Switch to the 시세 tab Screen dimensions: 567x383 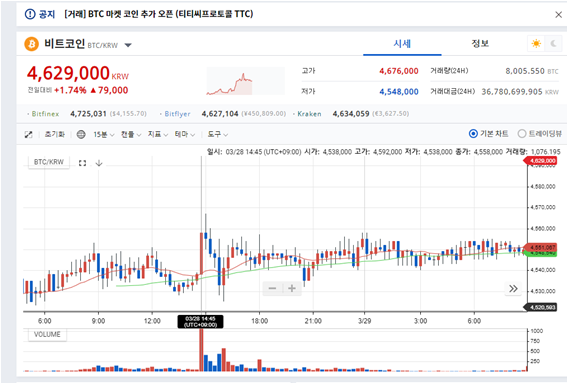pyautogui.click(x=402, y=44)
